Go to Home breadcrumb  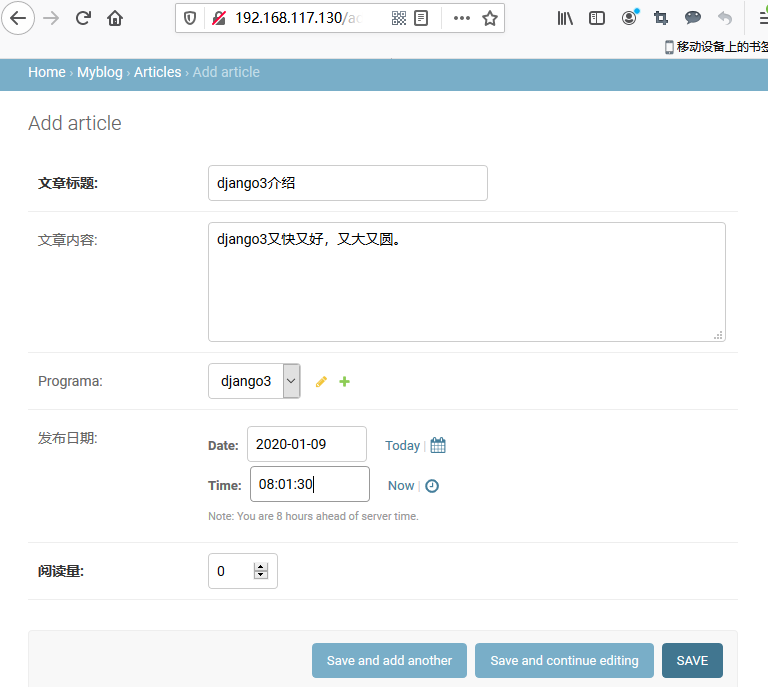click(47, 72)
